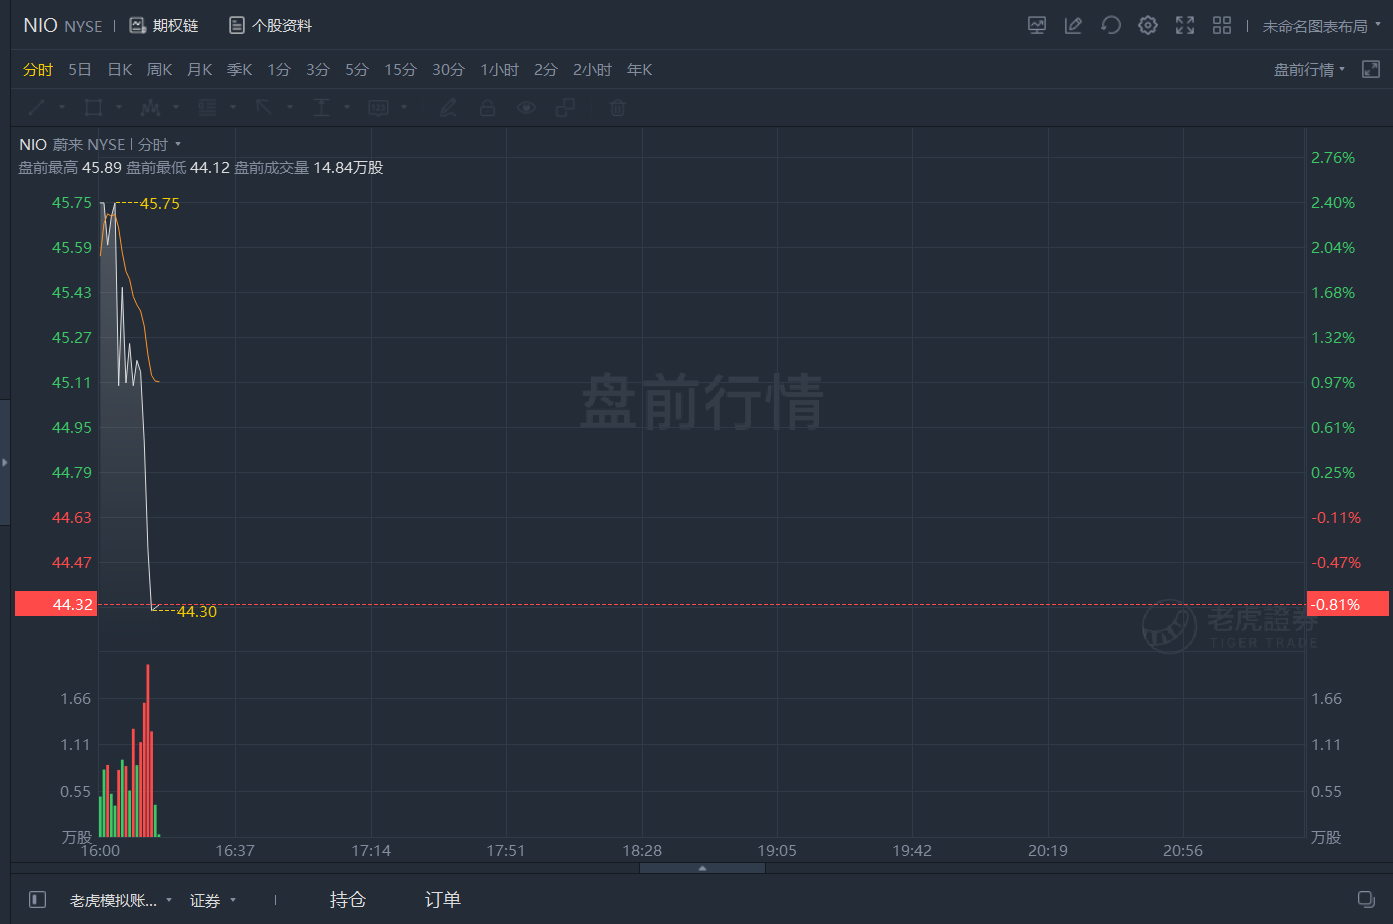Expand the line tool dropdown arrow
This screenshot has width=1393, height=924.
click(62, 107)
